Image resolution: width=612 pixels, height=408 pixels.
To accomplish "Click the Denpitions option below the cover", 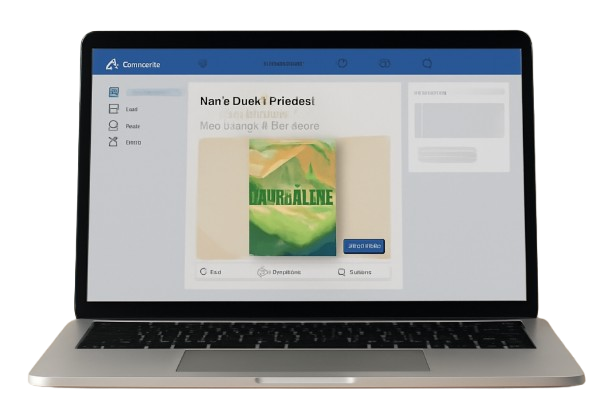I will (x=281, y=271).
